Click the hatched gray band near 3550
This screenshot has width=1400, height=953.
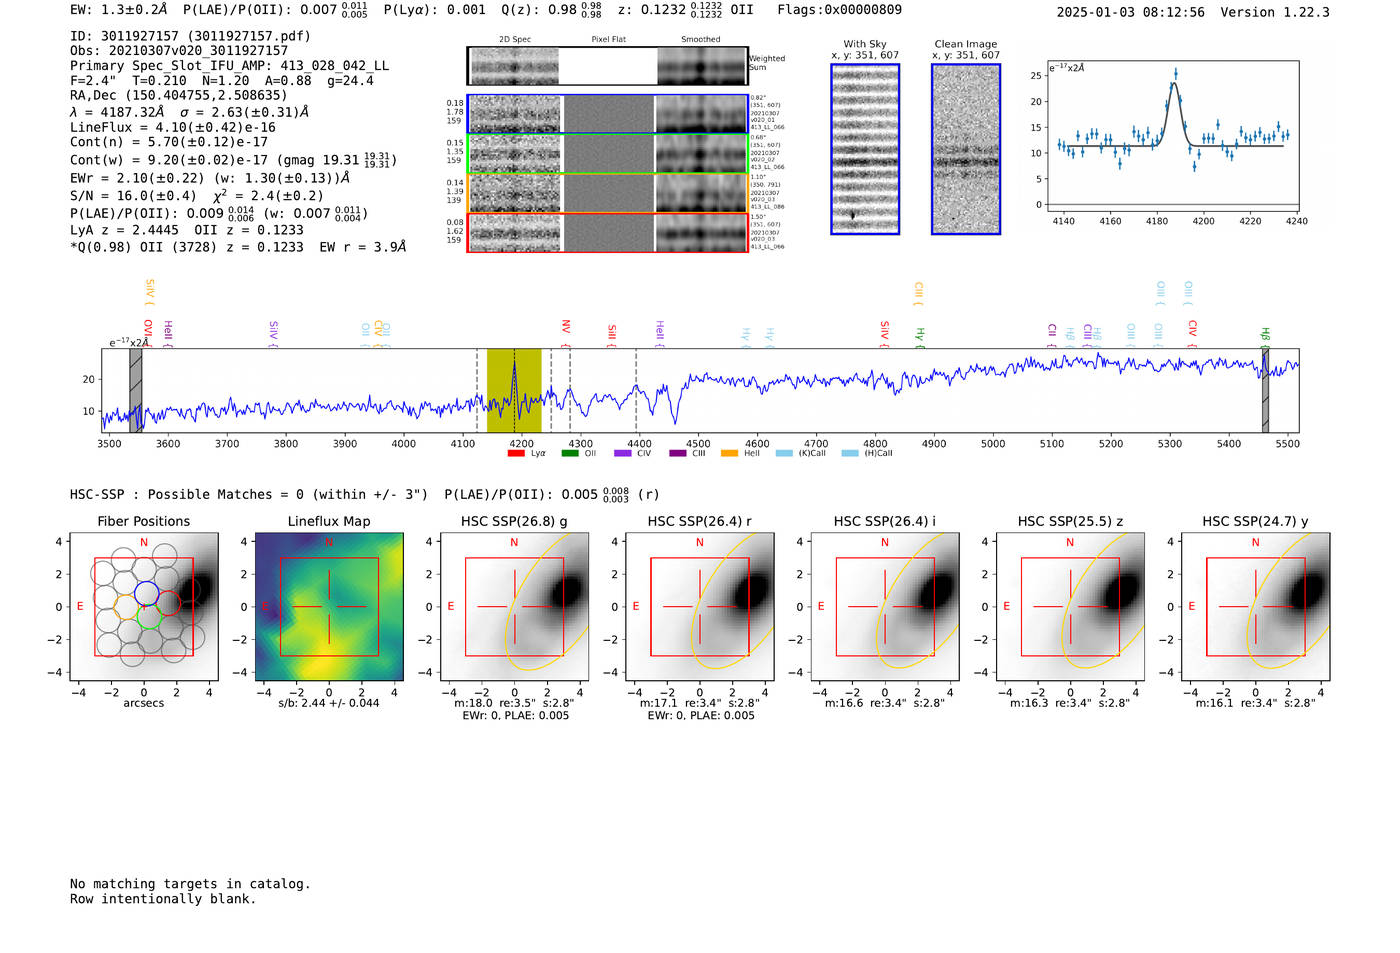coord(136,390)
